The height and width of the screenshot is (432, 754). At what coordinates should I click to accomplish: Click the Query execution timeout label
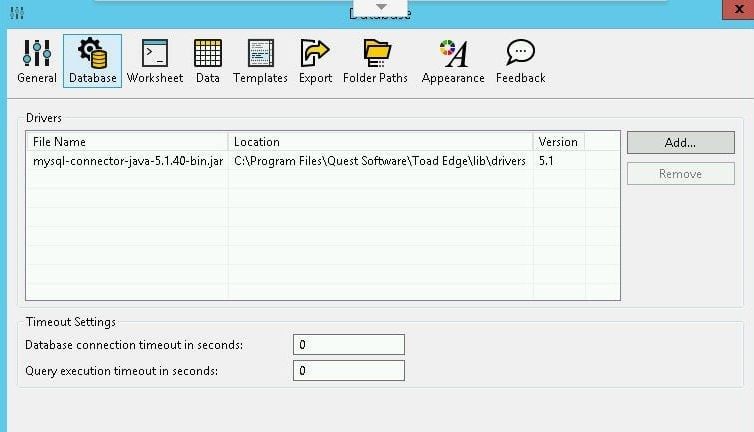click(122, 371)
